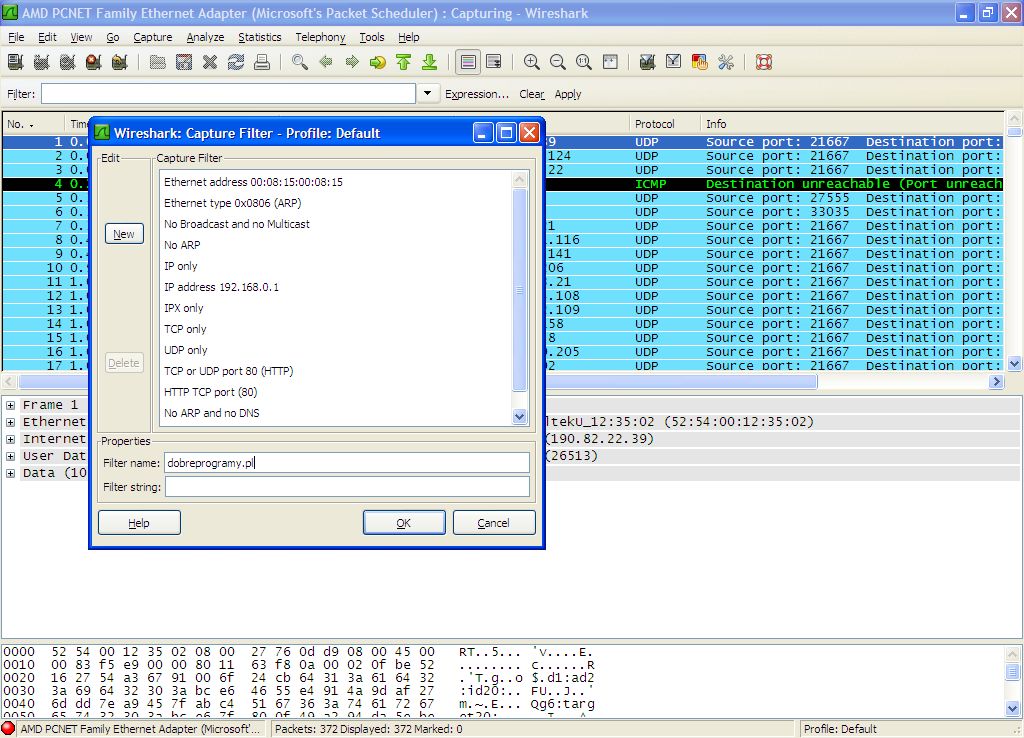Click Help in the Capture Filter dialog
Viewport: 1024px width, 738px height.
click(139, 522)
